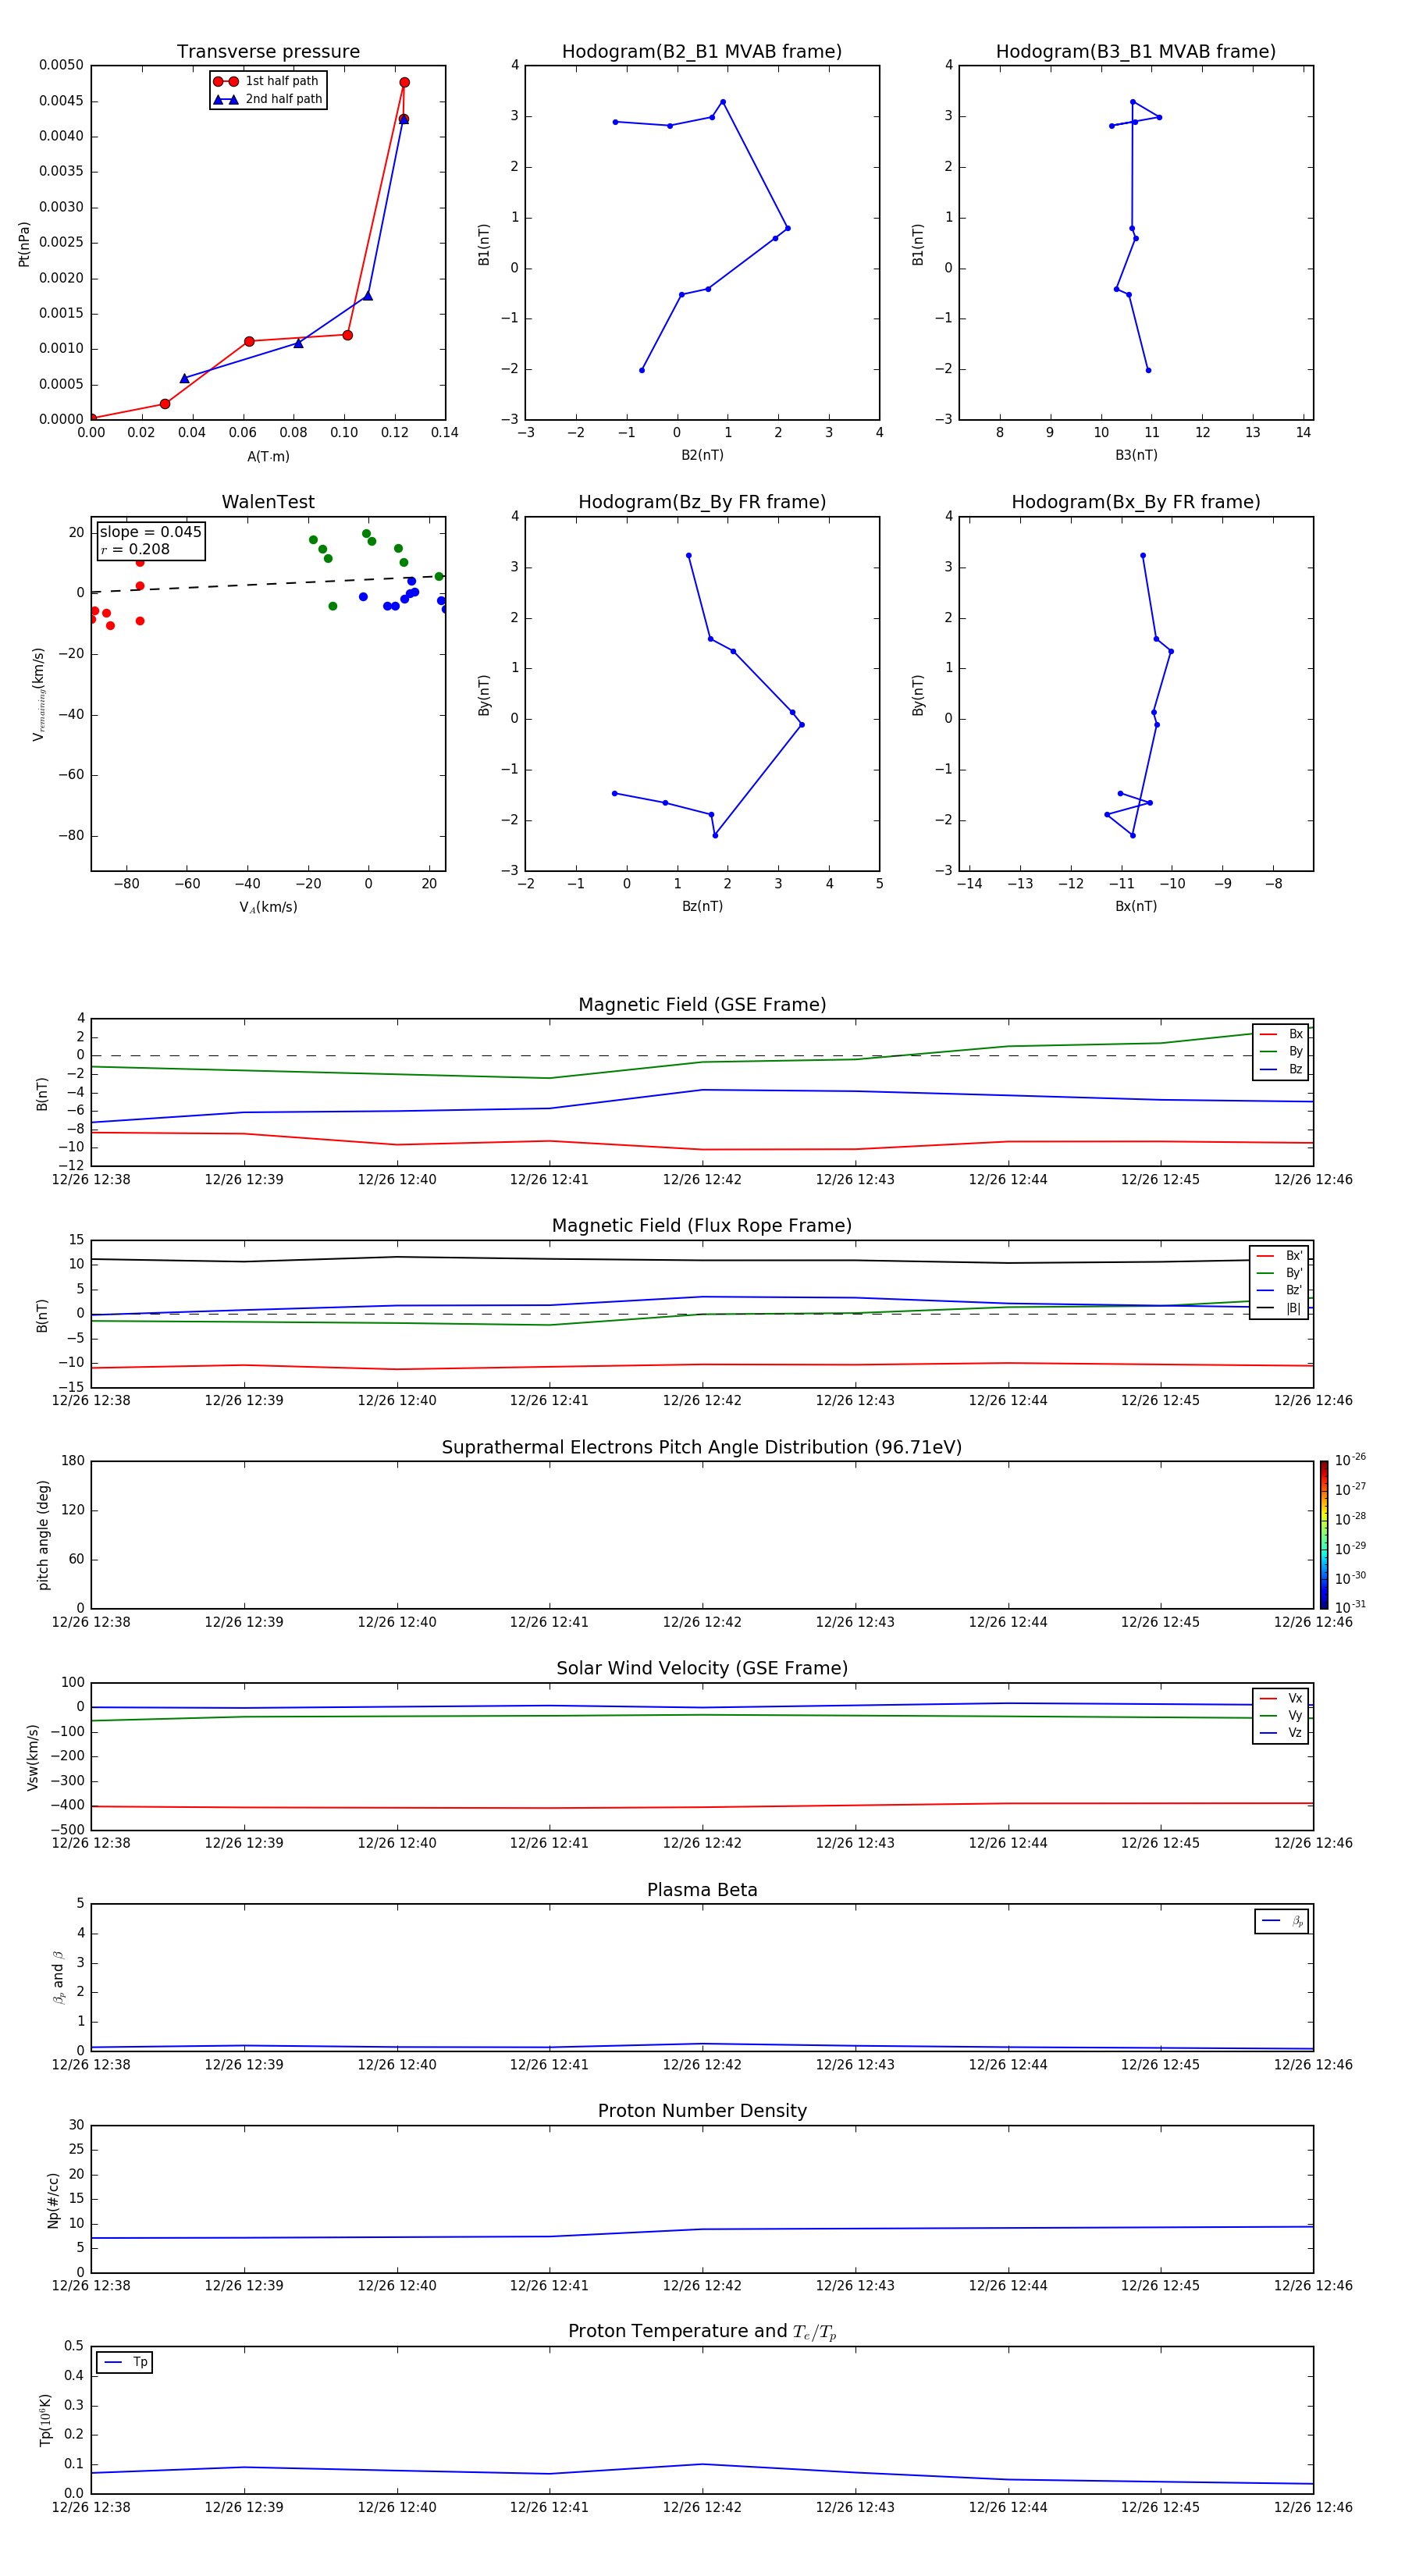Screen dimensions: 1405x2576
Task: Click the Tp(10⁶K) y-axis label
Action: (45, 2420)
